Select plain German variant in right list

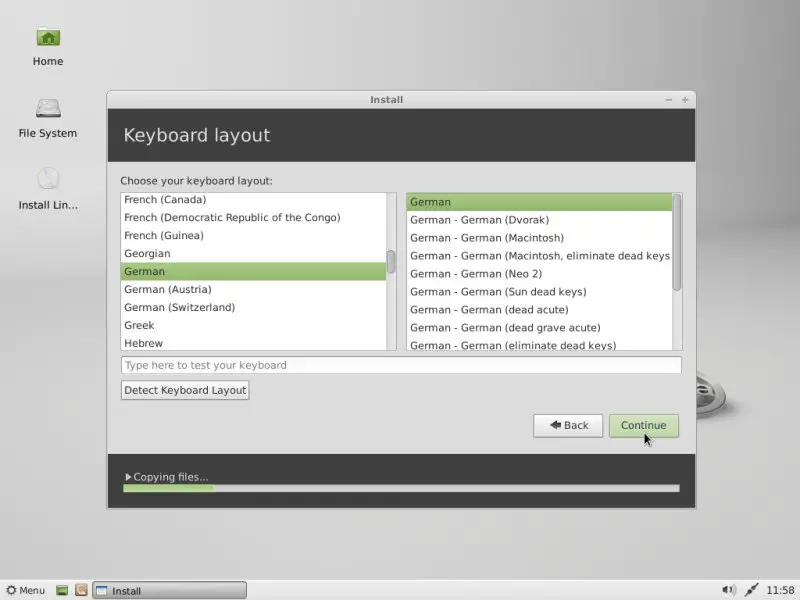(539, 202)
